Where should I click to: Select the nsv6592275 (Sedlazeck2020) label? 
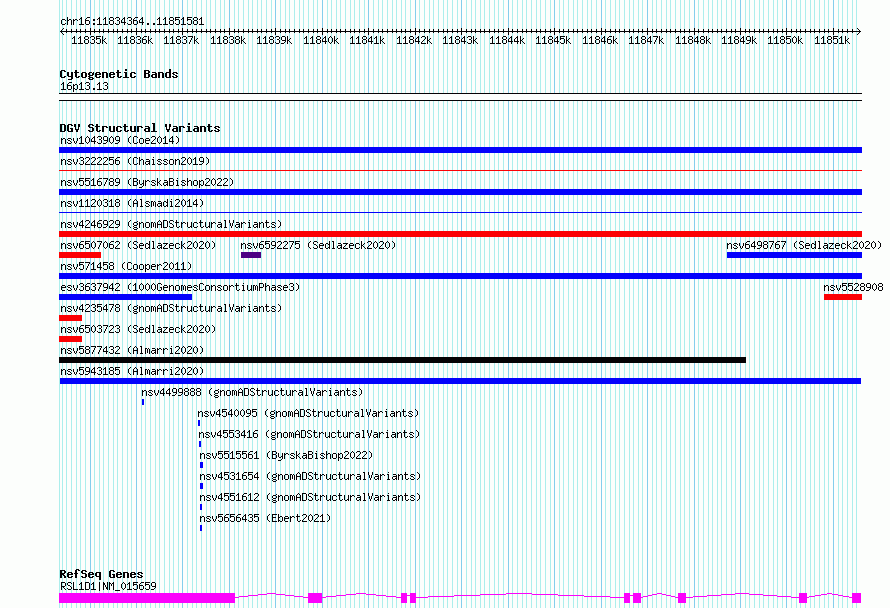(318, 245)
